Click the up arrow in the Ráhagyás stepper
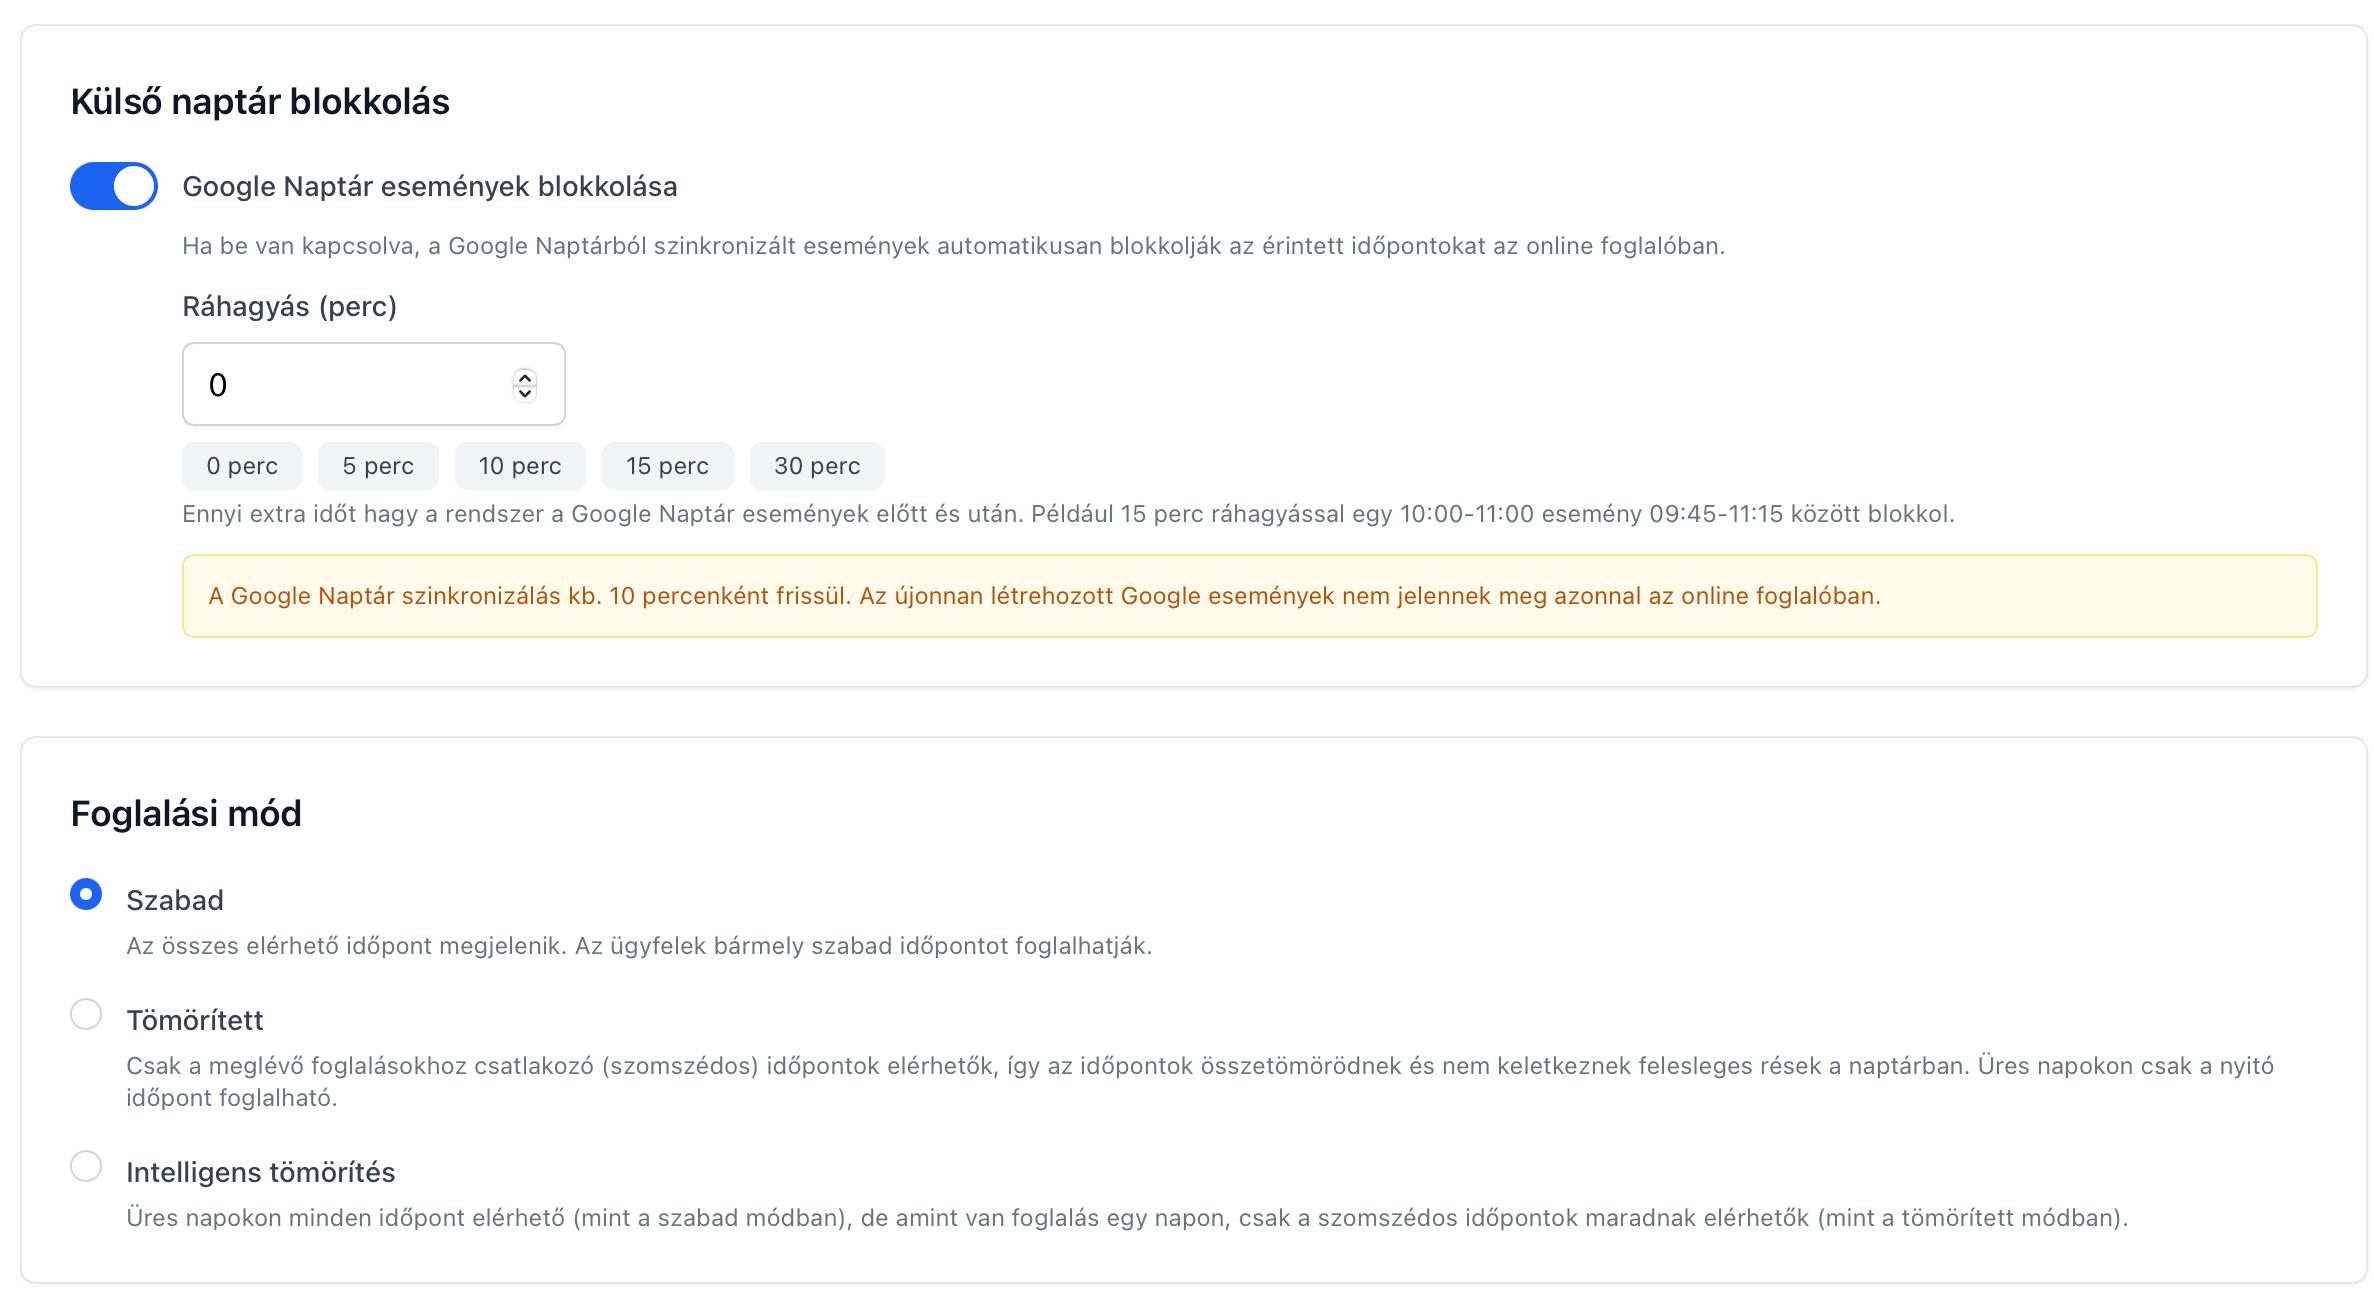Image resolution: width=2374 pixels, height=1296 pixels. click(524, 377)
